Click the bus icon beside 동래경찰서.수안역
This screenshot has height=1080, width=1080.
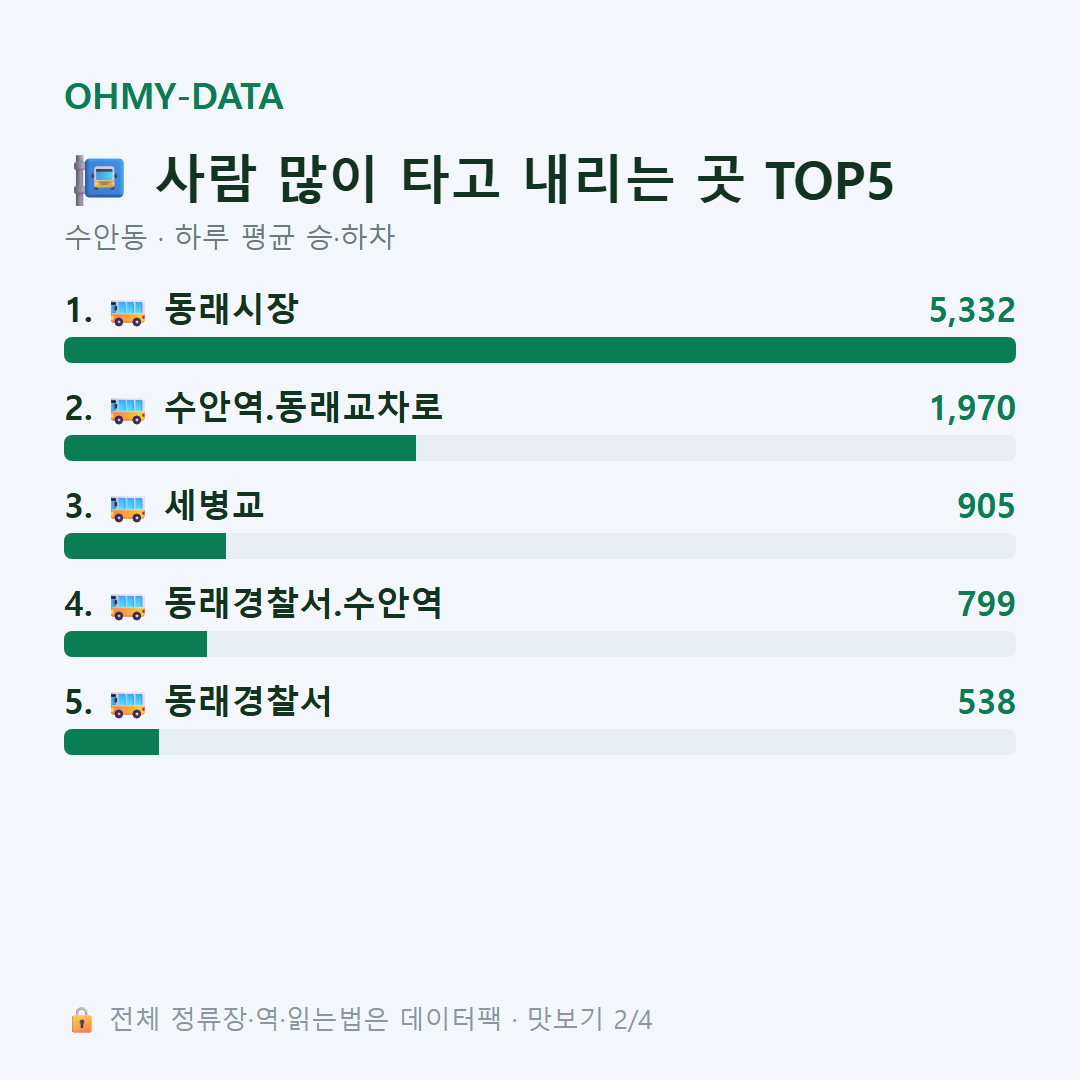point(127,606)
